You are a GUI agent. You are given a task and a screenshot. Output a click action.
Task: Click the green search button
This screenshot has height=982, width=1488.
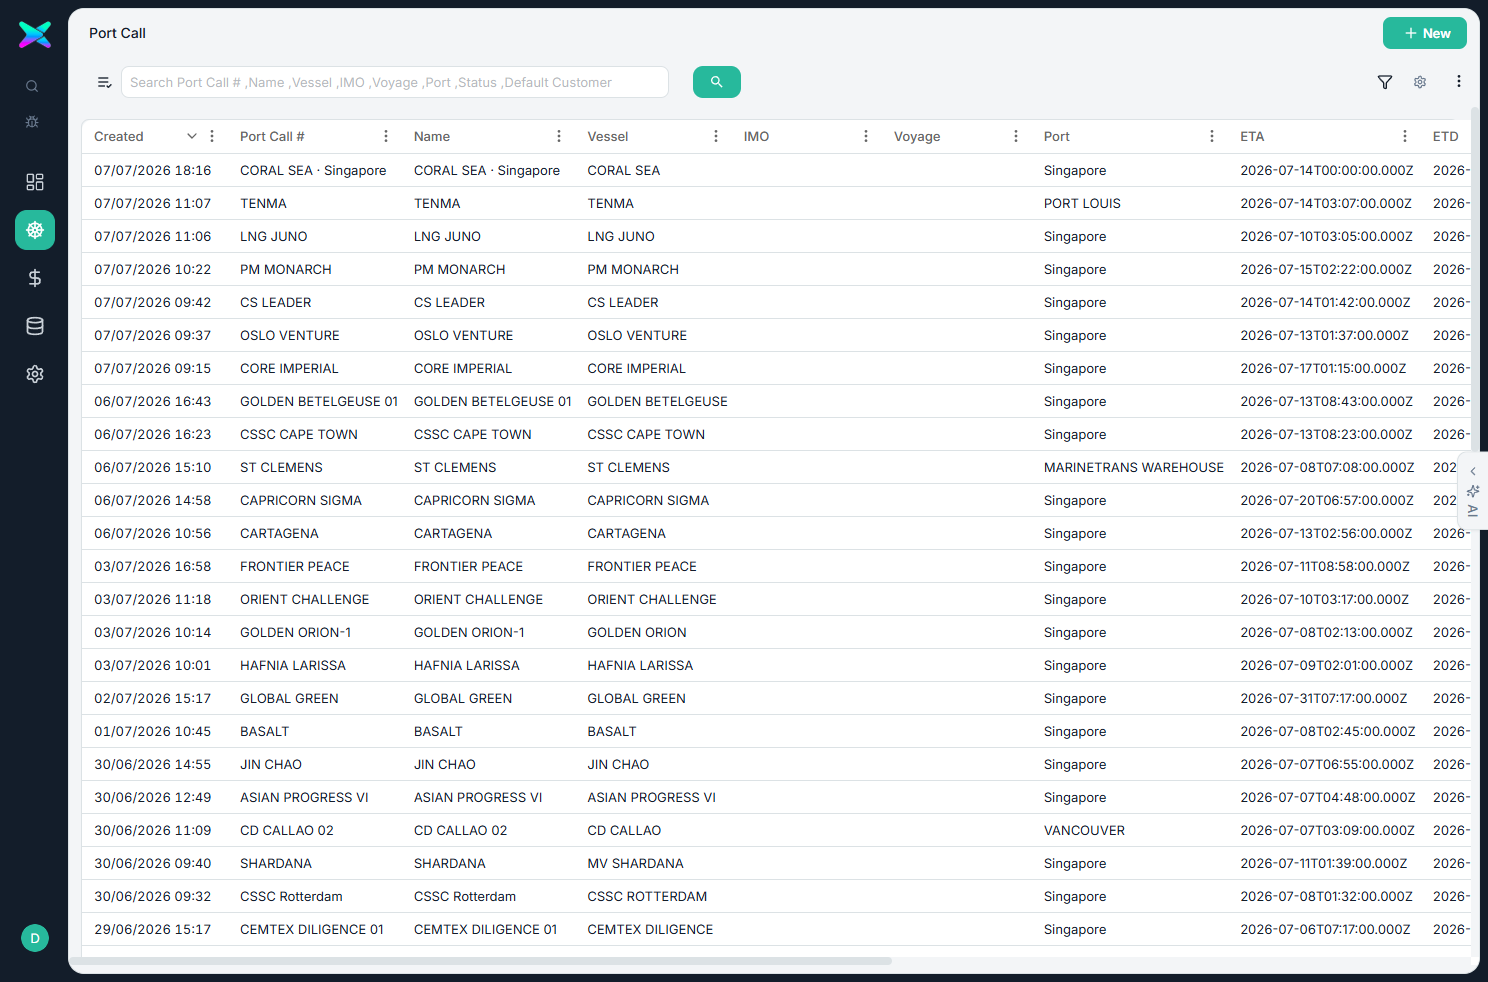(717, 82)
